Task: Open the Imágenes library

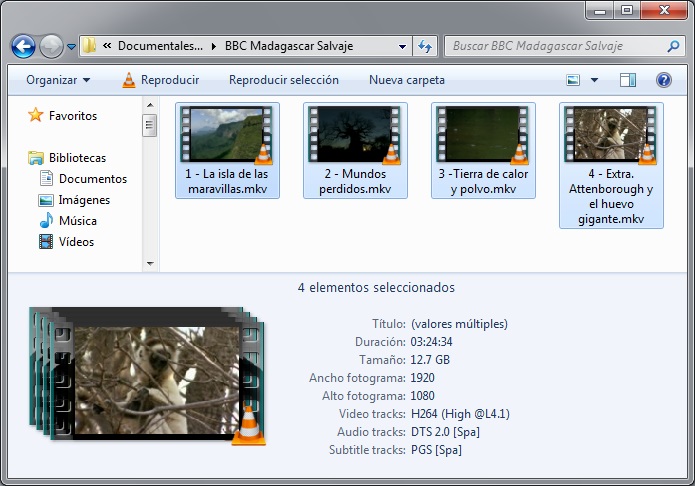Action: pos(84,200)
